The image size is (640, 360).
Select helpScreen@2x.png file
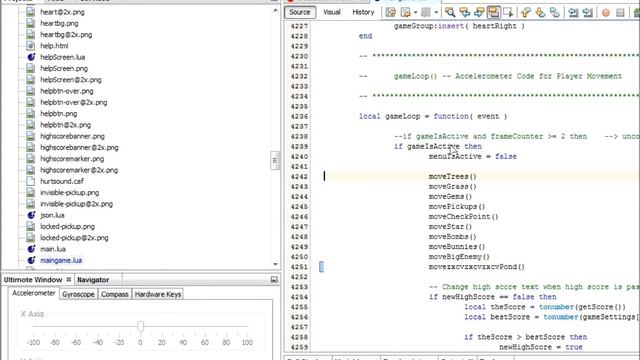[71, 80]
